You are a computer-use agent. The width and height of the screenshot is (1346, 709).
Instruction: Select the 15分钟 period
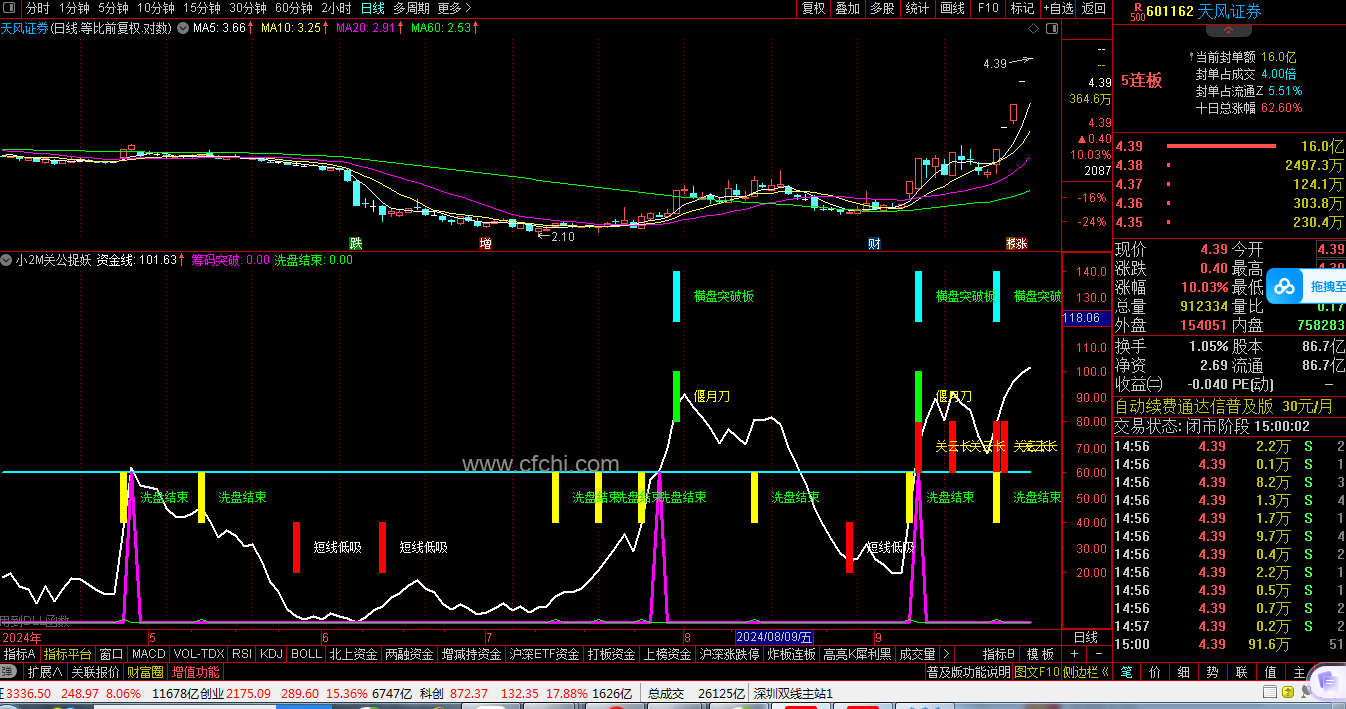tap(202, 8)
